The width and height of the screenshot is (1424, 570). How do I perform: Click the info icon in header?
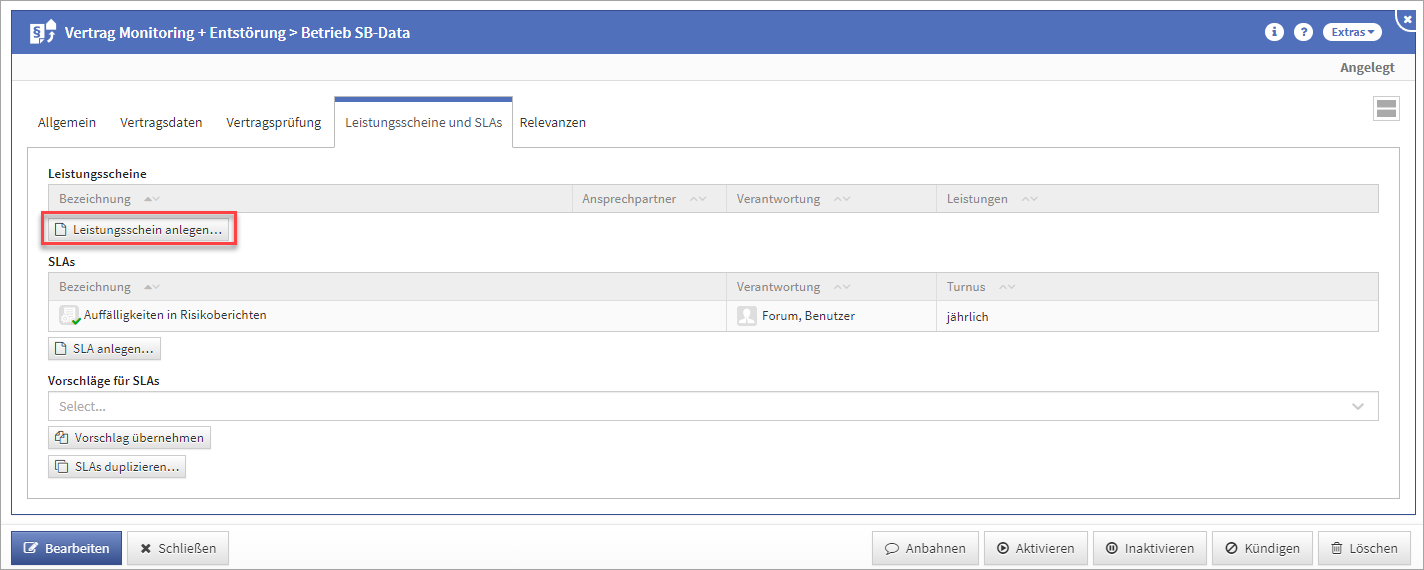1273,32
